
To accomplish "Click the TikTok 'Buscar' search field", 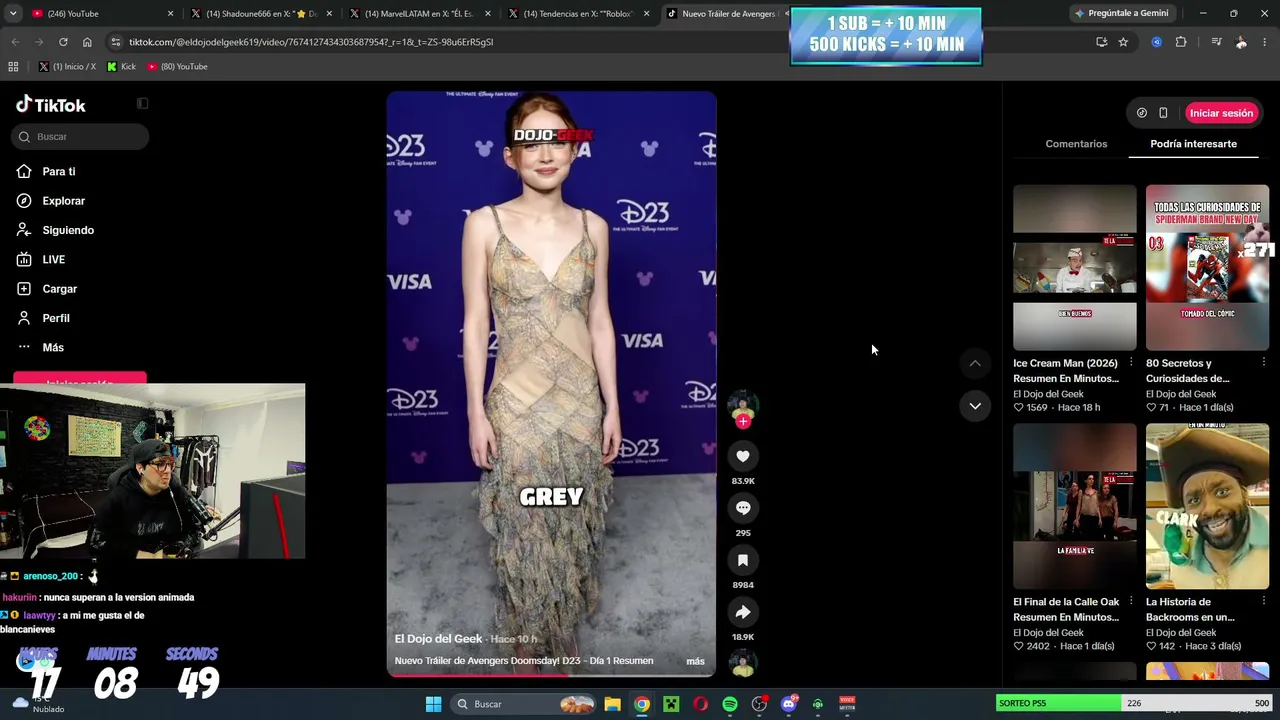I will pyautogui.click(x=81, y=137).
